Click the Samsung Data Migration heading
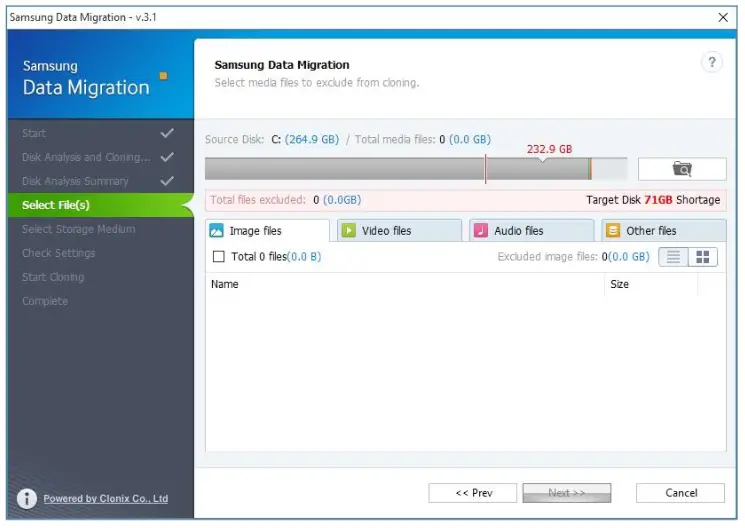This screenshot has height=528, width=745. click(x=282, y=65)
